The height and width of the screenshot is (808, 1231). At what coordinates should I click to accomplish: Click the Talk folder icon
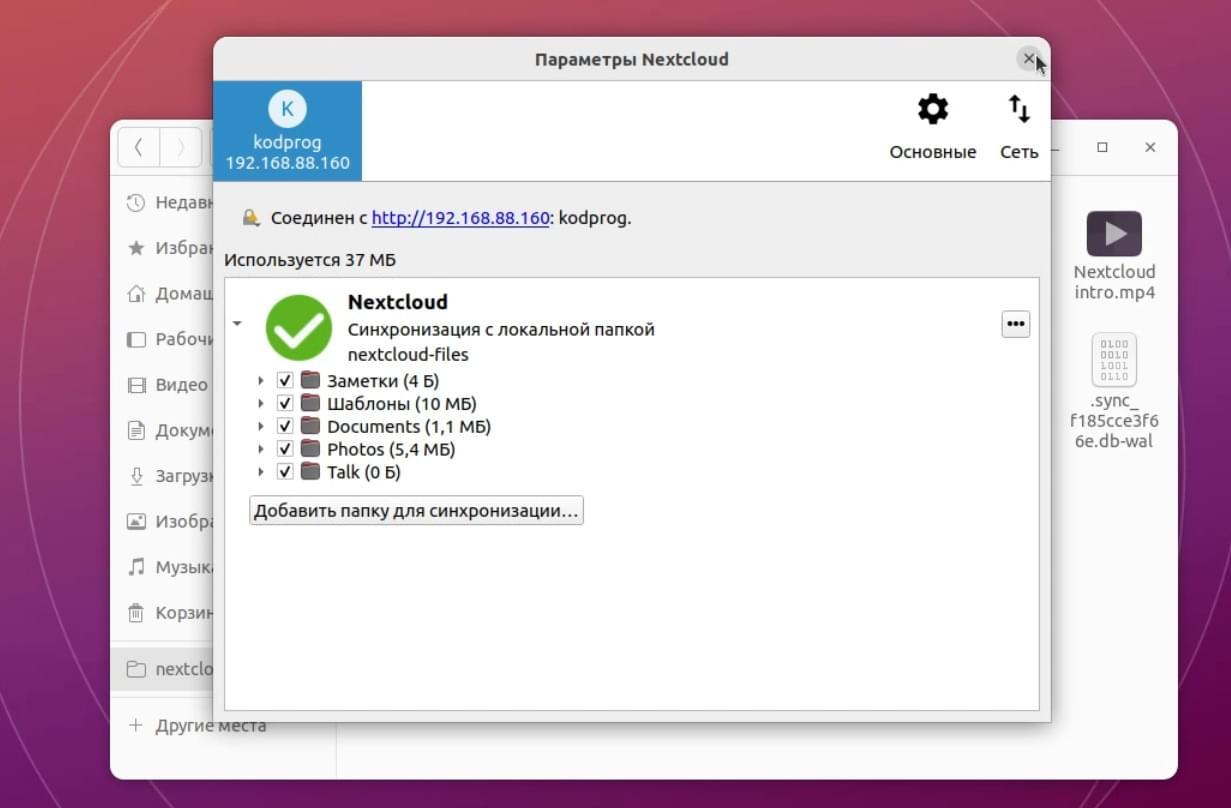pyautogui.click(x=310, y=472)
